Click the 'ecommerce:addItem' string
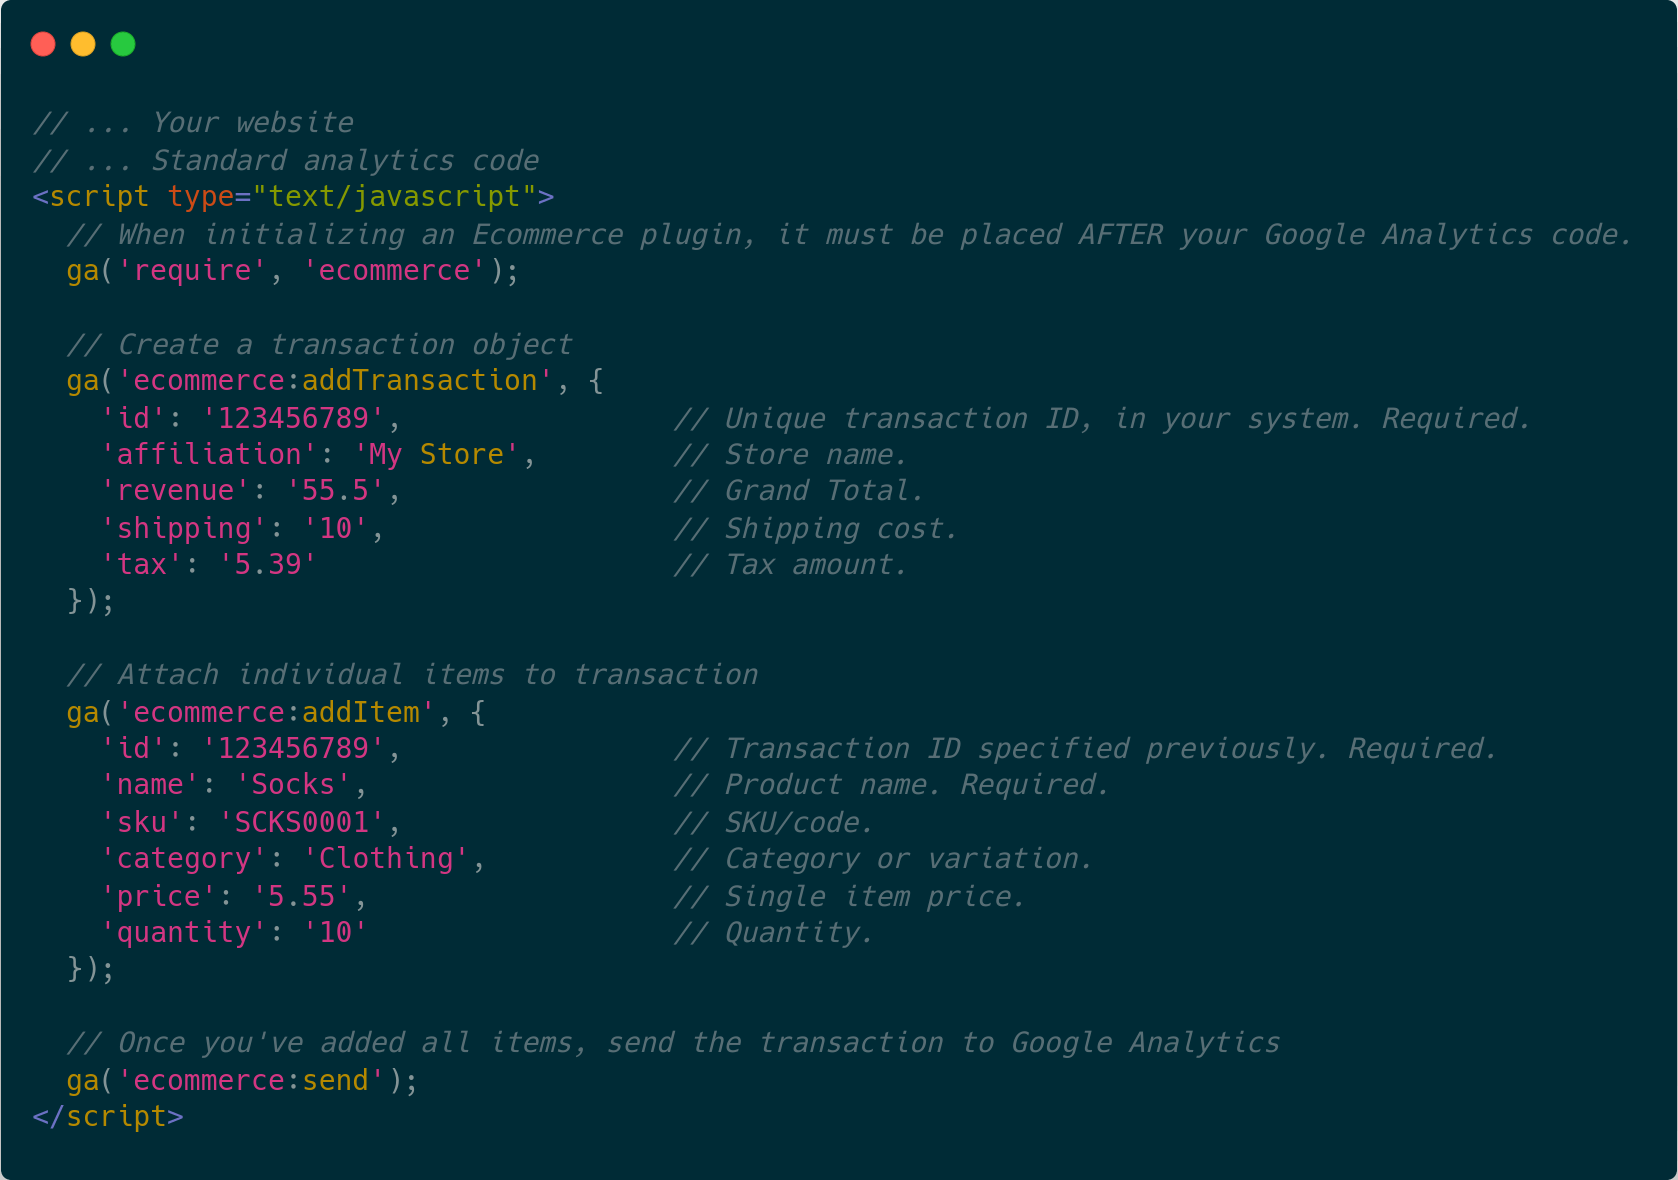Viewport: 1678px width, 1180px height. tap(276, 713)
